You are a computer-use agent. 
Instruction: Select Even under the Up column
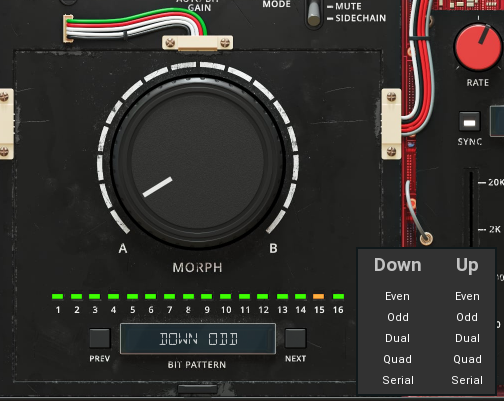(467, 296)
